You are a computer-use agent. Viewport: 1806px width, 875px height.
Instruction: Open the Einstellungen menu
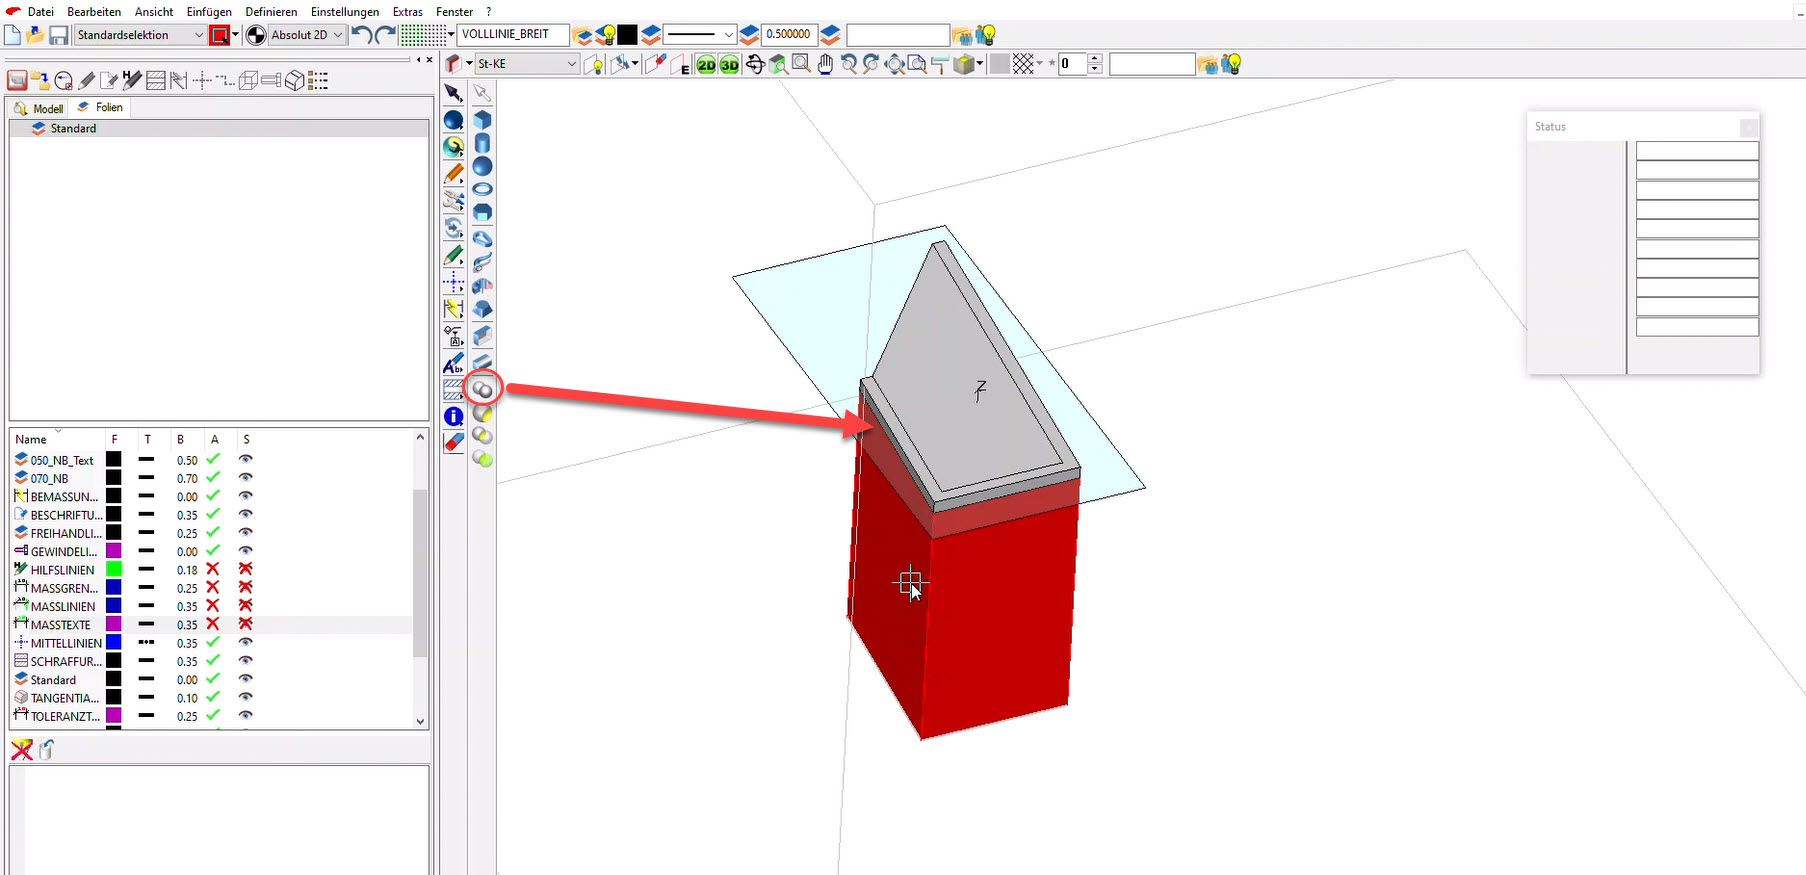pyautogui.click(x=345, y=12)
